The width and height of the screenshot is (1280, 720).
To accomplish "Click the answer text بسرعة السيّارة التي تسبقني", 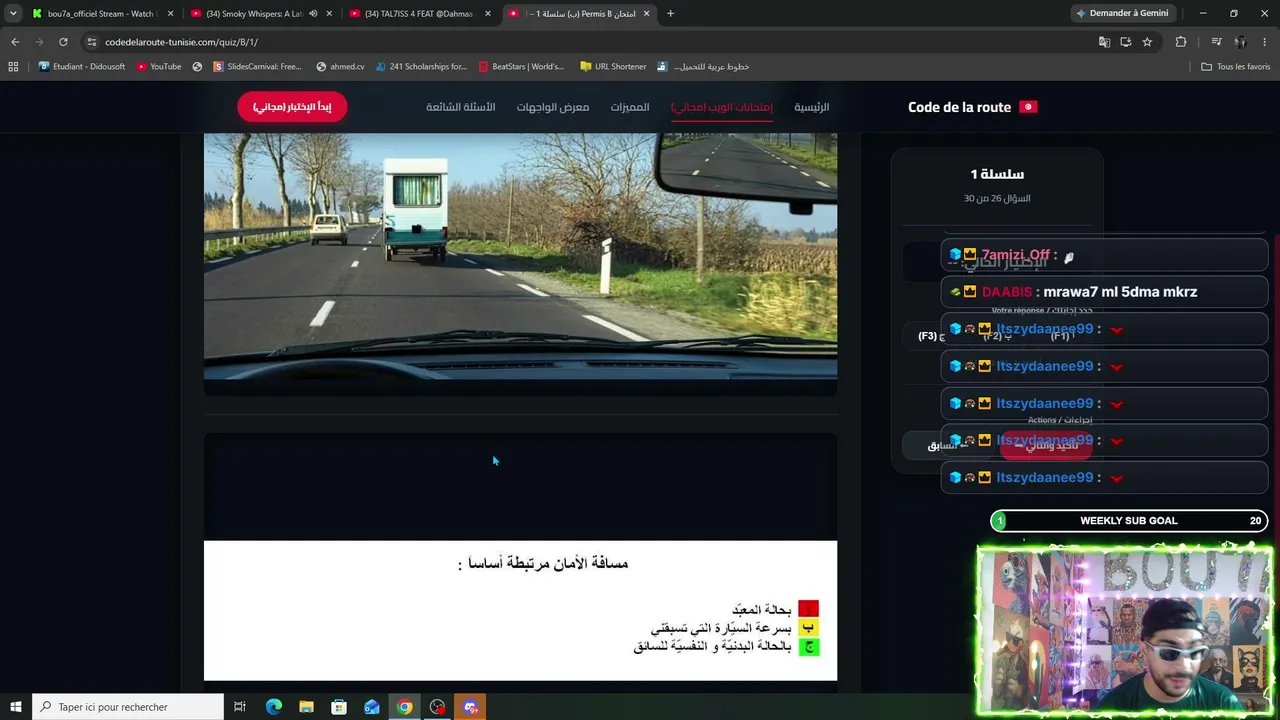I will 721,628.
